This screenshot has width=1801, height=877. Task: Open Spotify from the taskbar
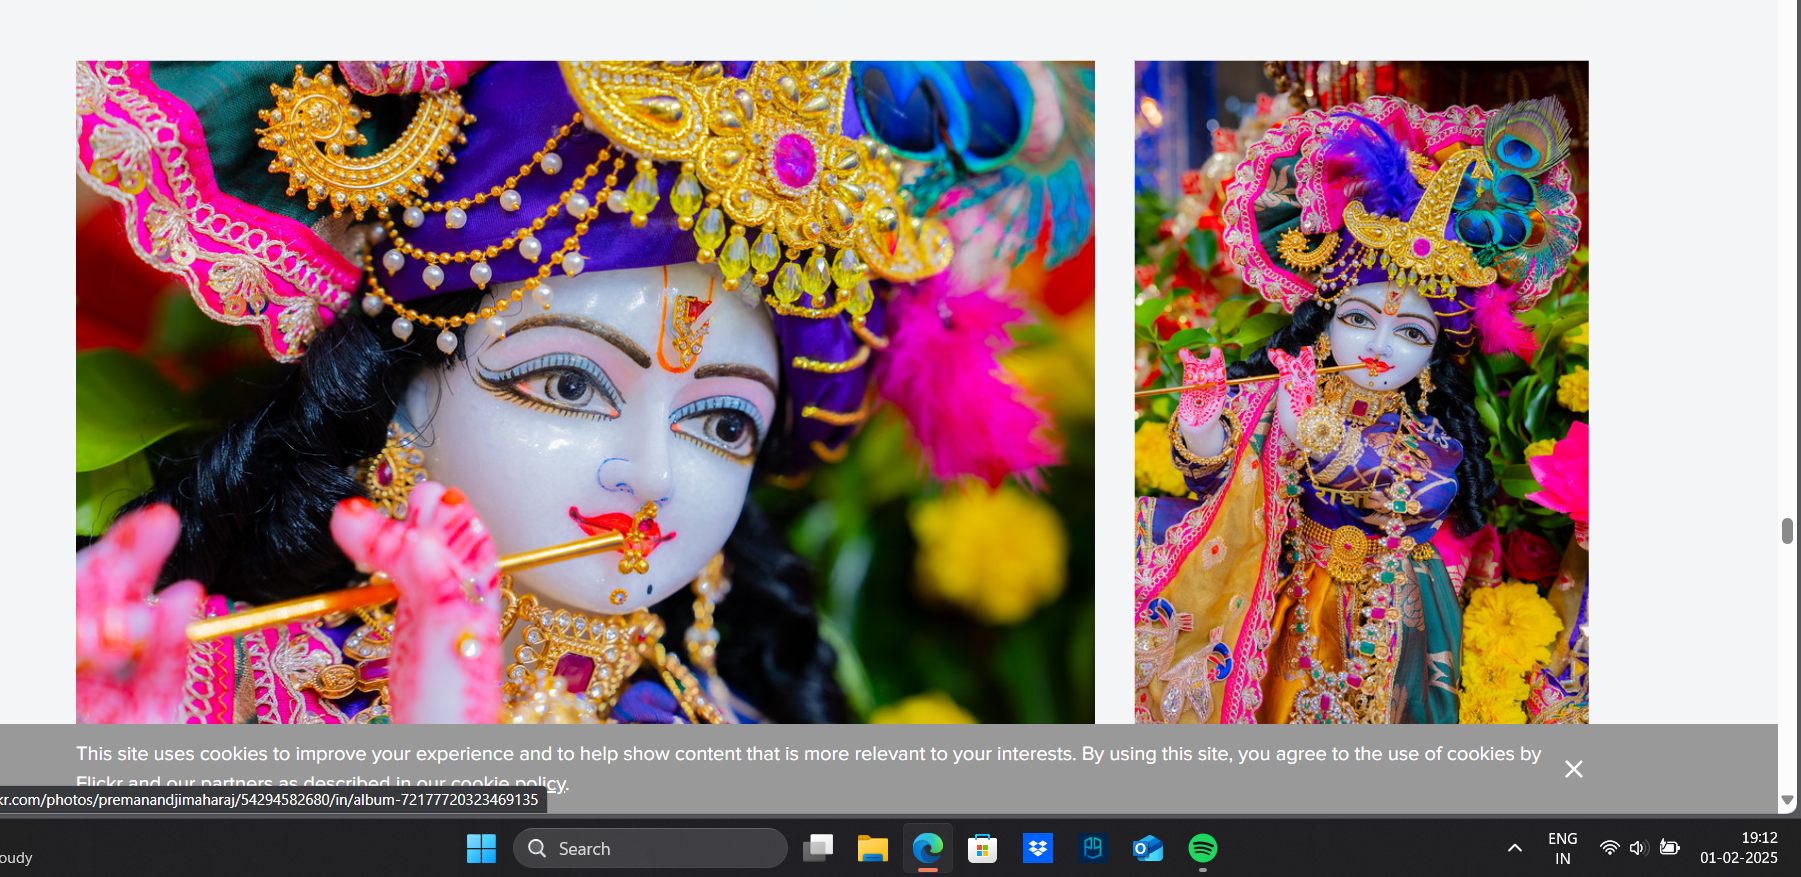point(1203,849)
